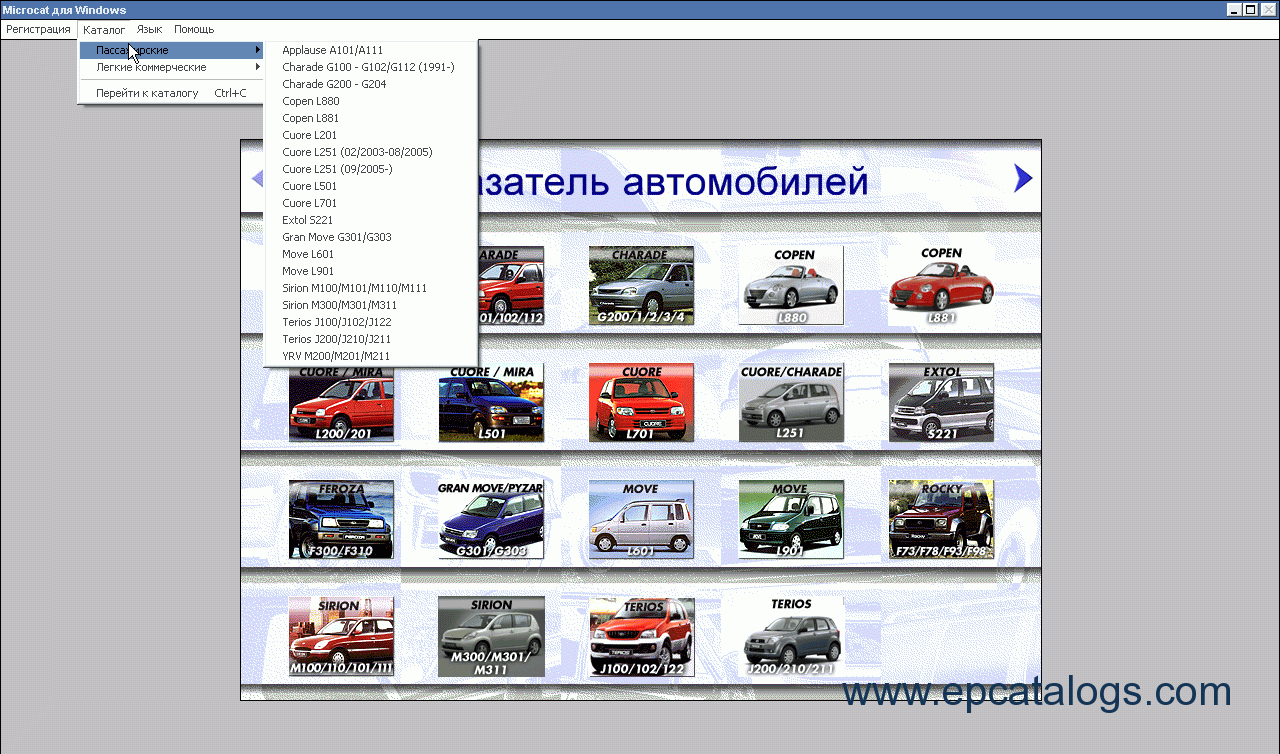Pick the Feroza F300/F310 tile
1280x754 pixels.
(x=341, y=520)
